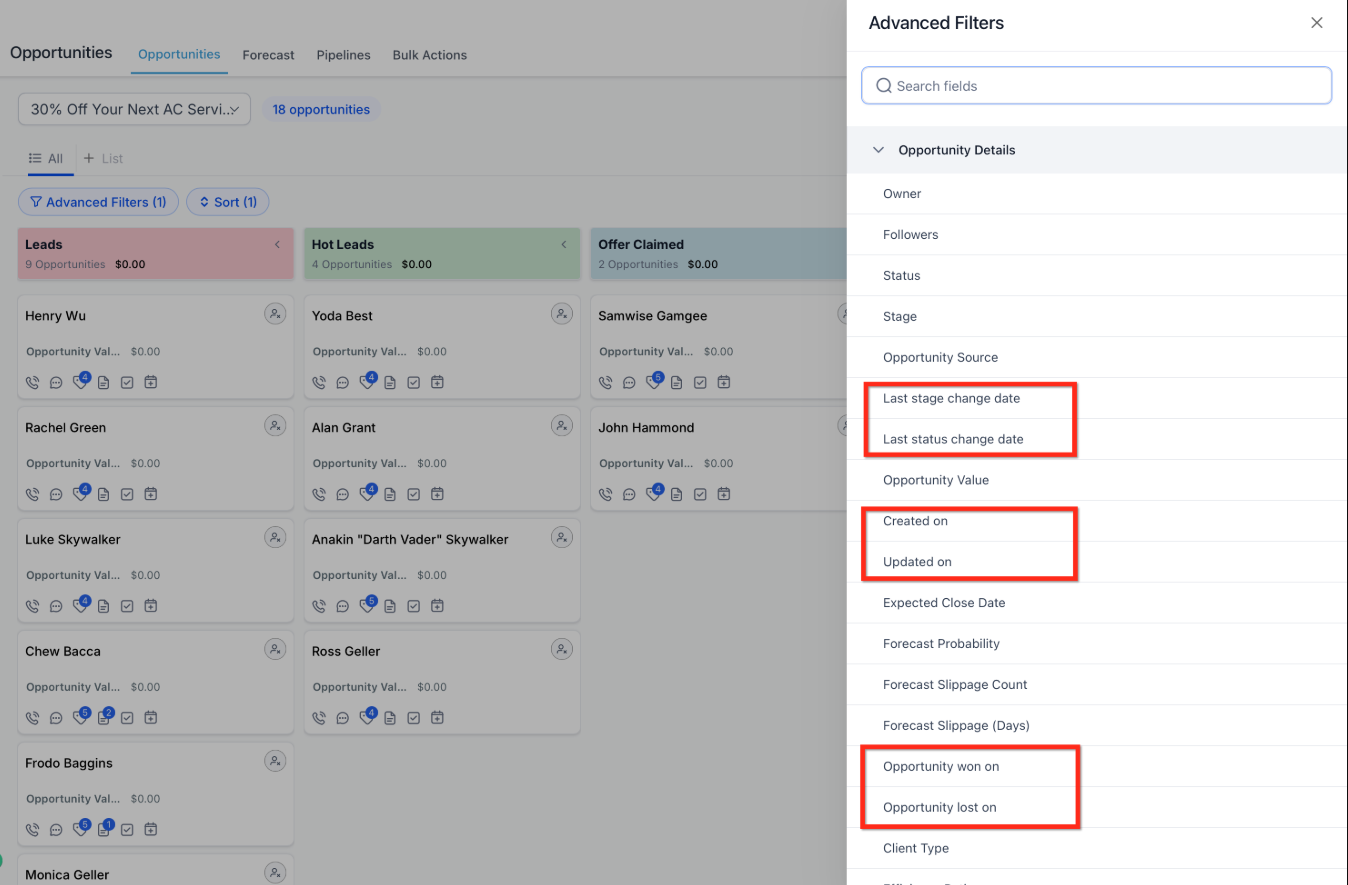Click phone icon on Samwise Gamgee card

606,382
